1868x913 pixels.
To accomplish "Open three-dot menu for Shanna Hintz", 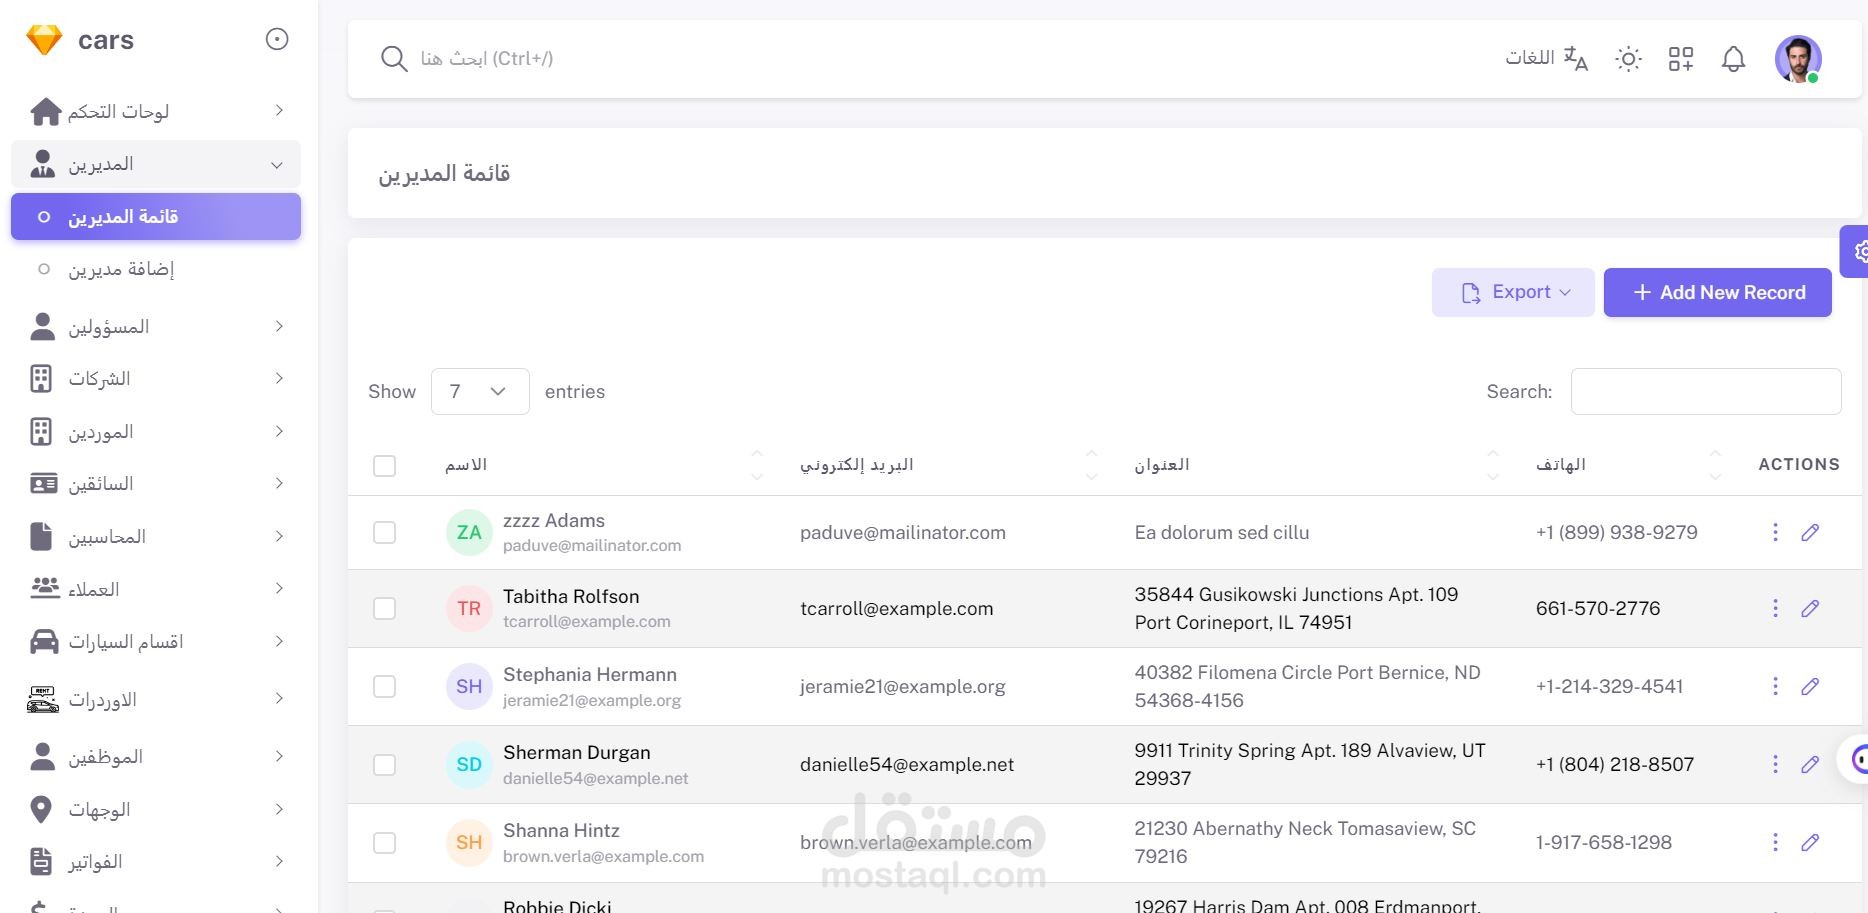I will pyautogui.click(x=1775, y=843).
